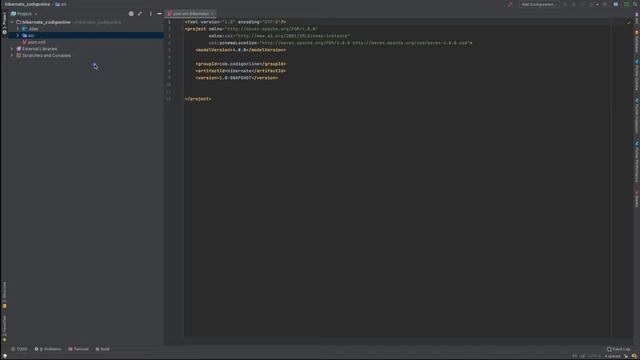Open the Structure side tab
The width and height of the screenshot is (640, 360).
(x=4, y=295)
